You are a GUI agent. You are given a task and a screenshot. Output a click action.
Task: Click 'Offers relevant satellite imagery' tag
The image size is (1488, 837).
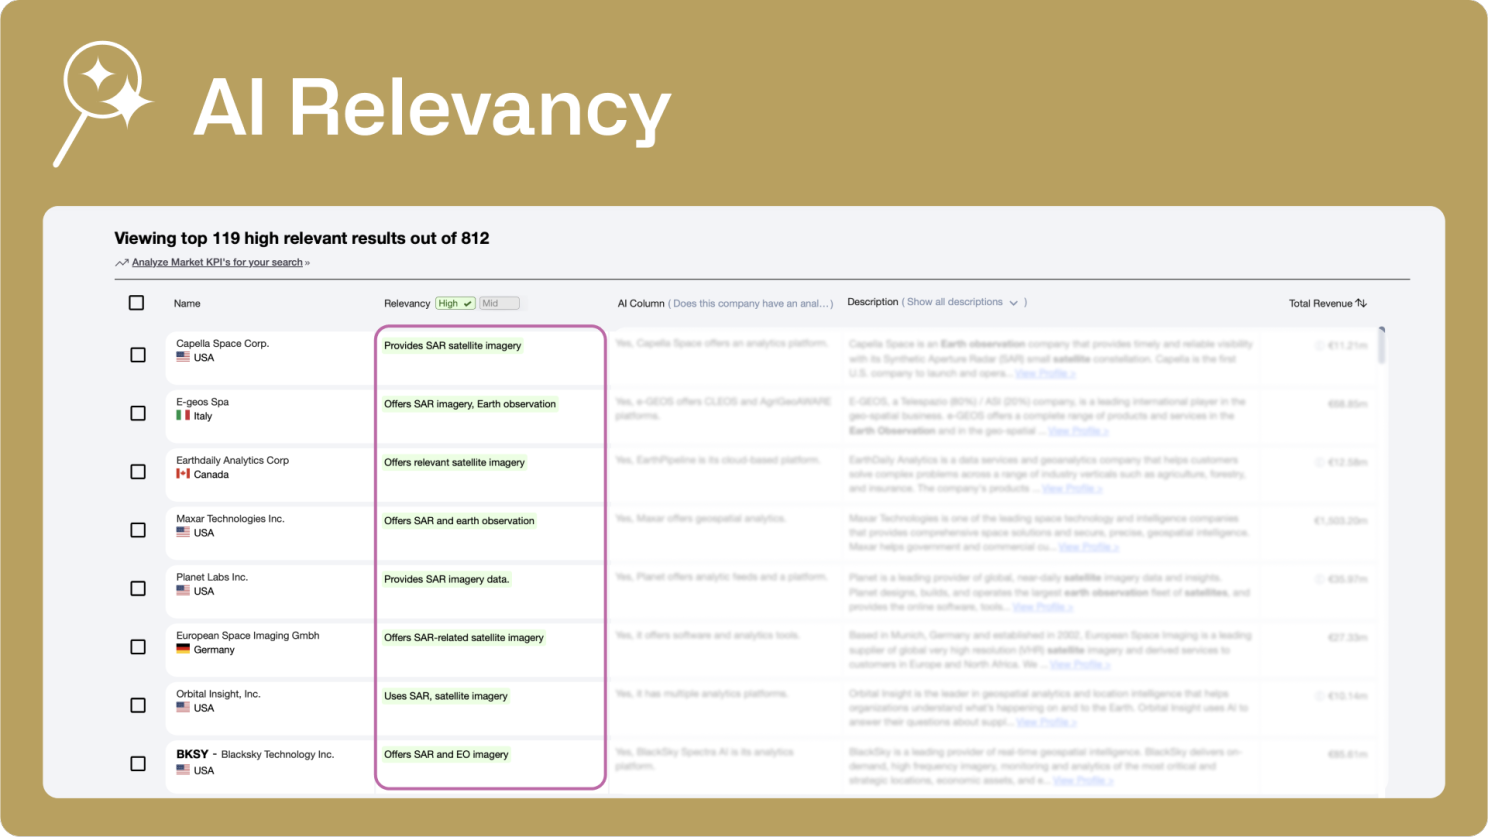tap(454, 462)
